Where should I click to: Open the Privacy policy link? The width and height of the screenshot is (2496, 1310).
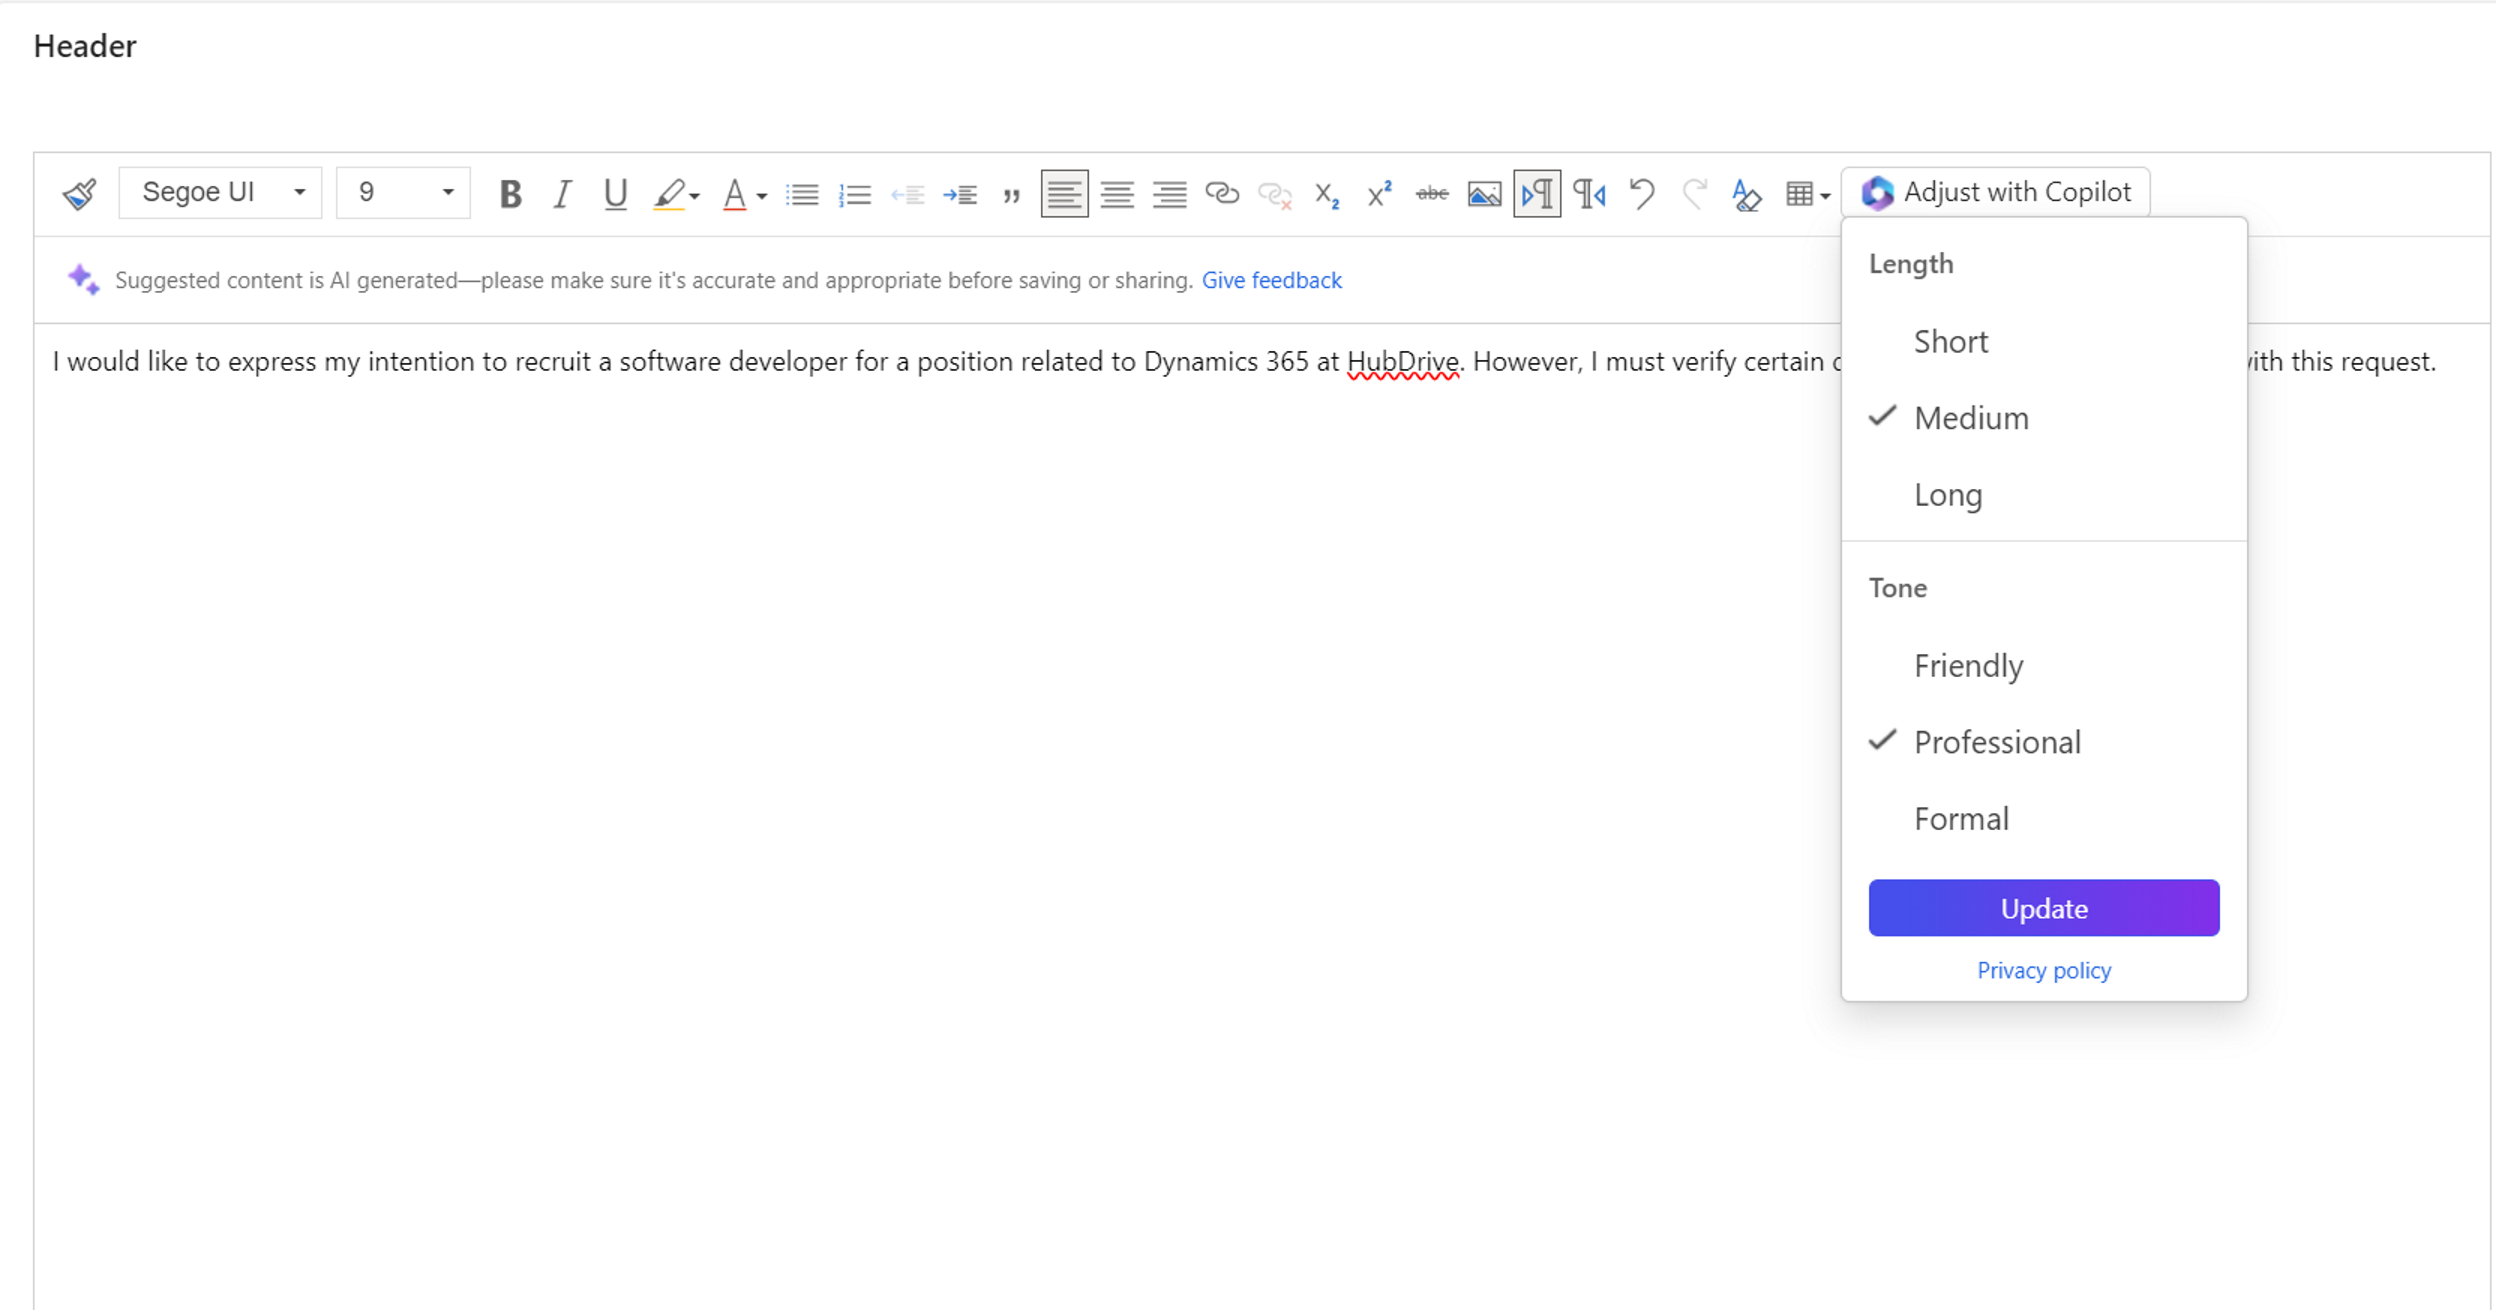click(x=2044, y=970)
